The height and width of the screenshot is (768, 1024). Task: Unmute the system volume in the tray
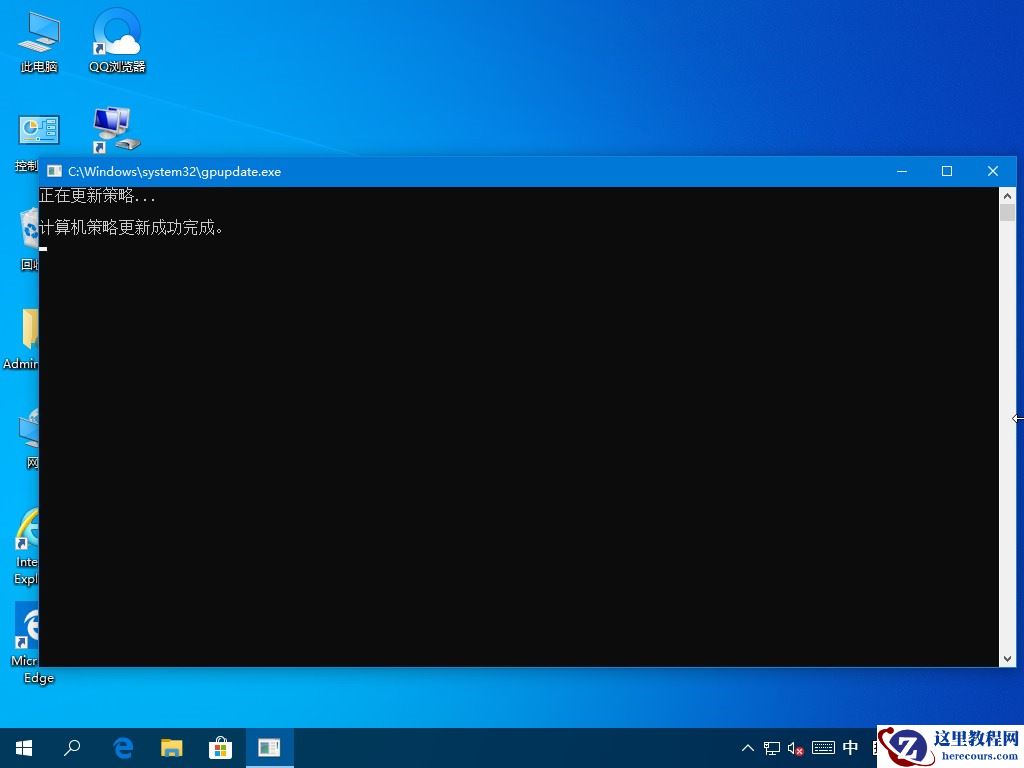click(794, 747)
